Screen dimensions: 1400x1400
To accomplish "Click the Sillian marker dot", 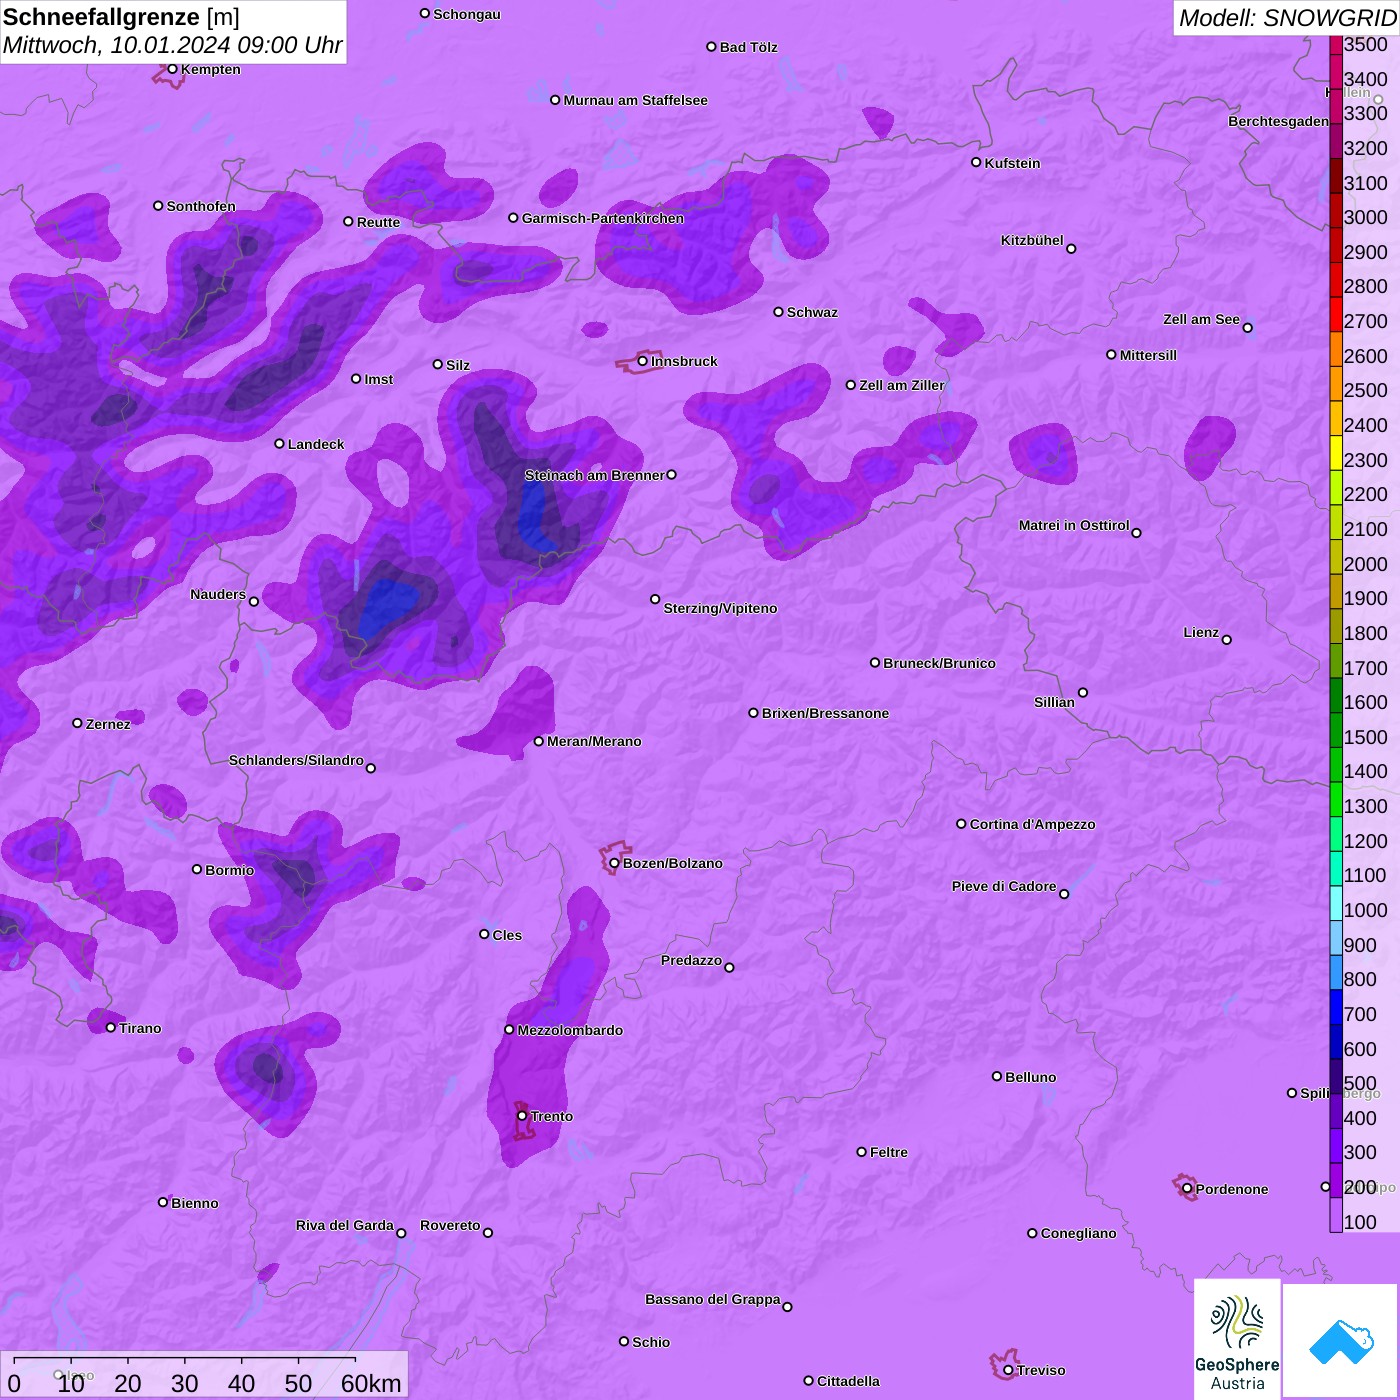I will [x=1083, y=692].
